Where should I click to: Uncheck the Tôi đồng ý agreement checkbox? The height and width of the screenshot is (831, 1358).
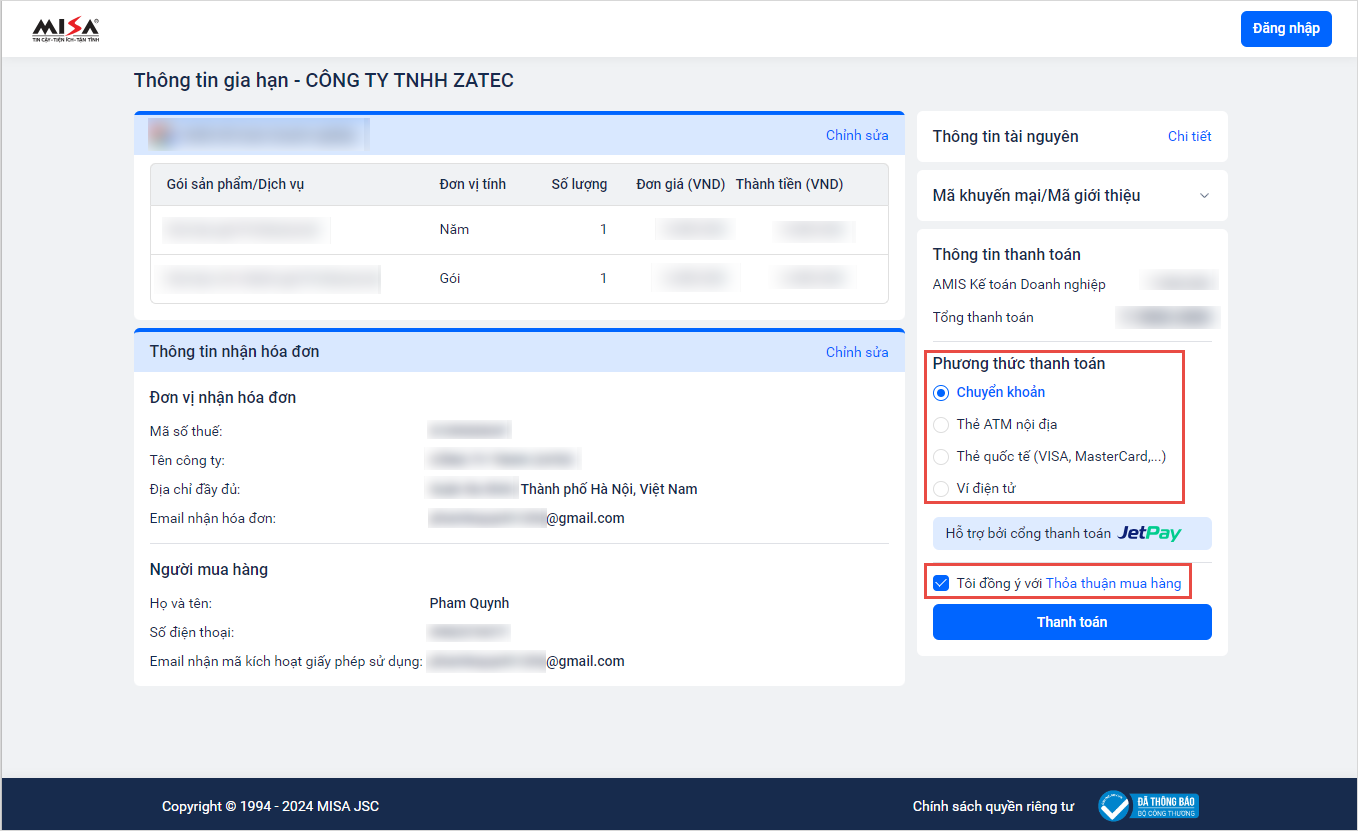941,583
